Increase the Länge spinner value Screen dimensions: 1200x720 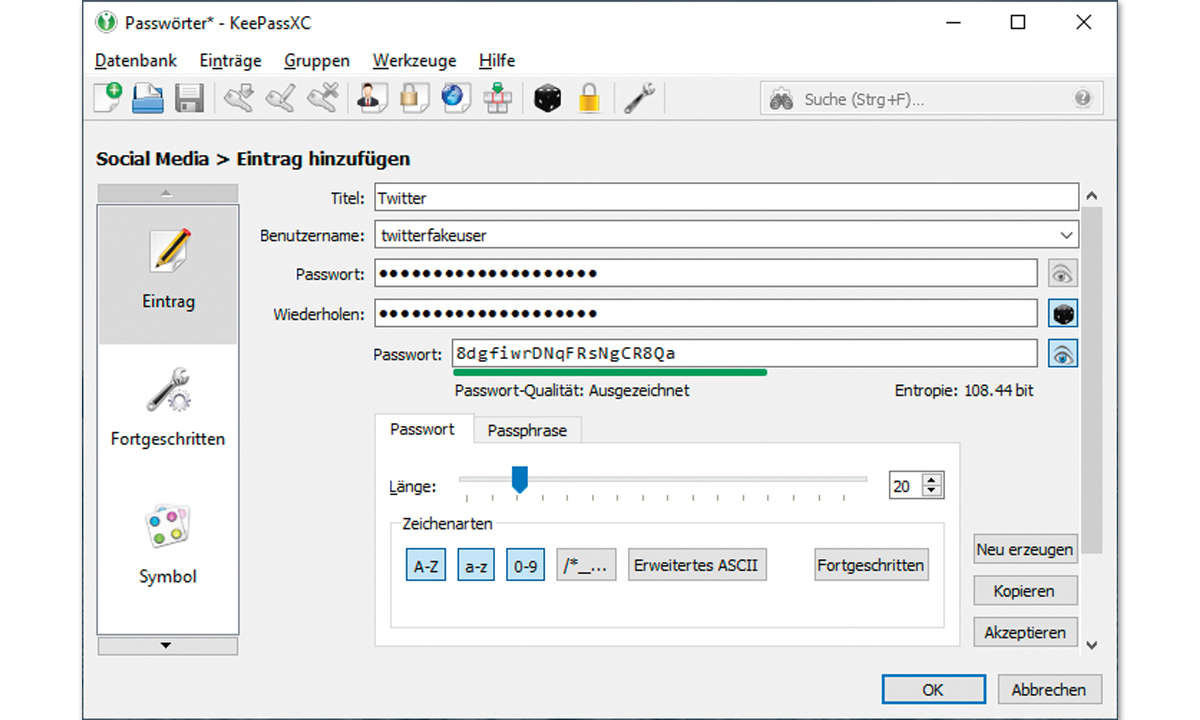(932, 480)
